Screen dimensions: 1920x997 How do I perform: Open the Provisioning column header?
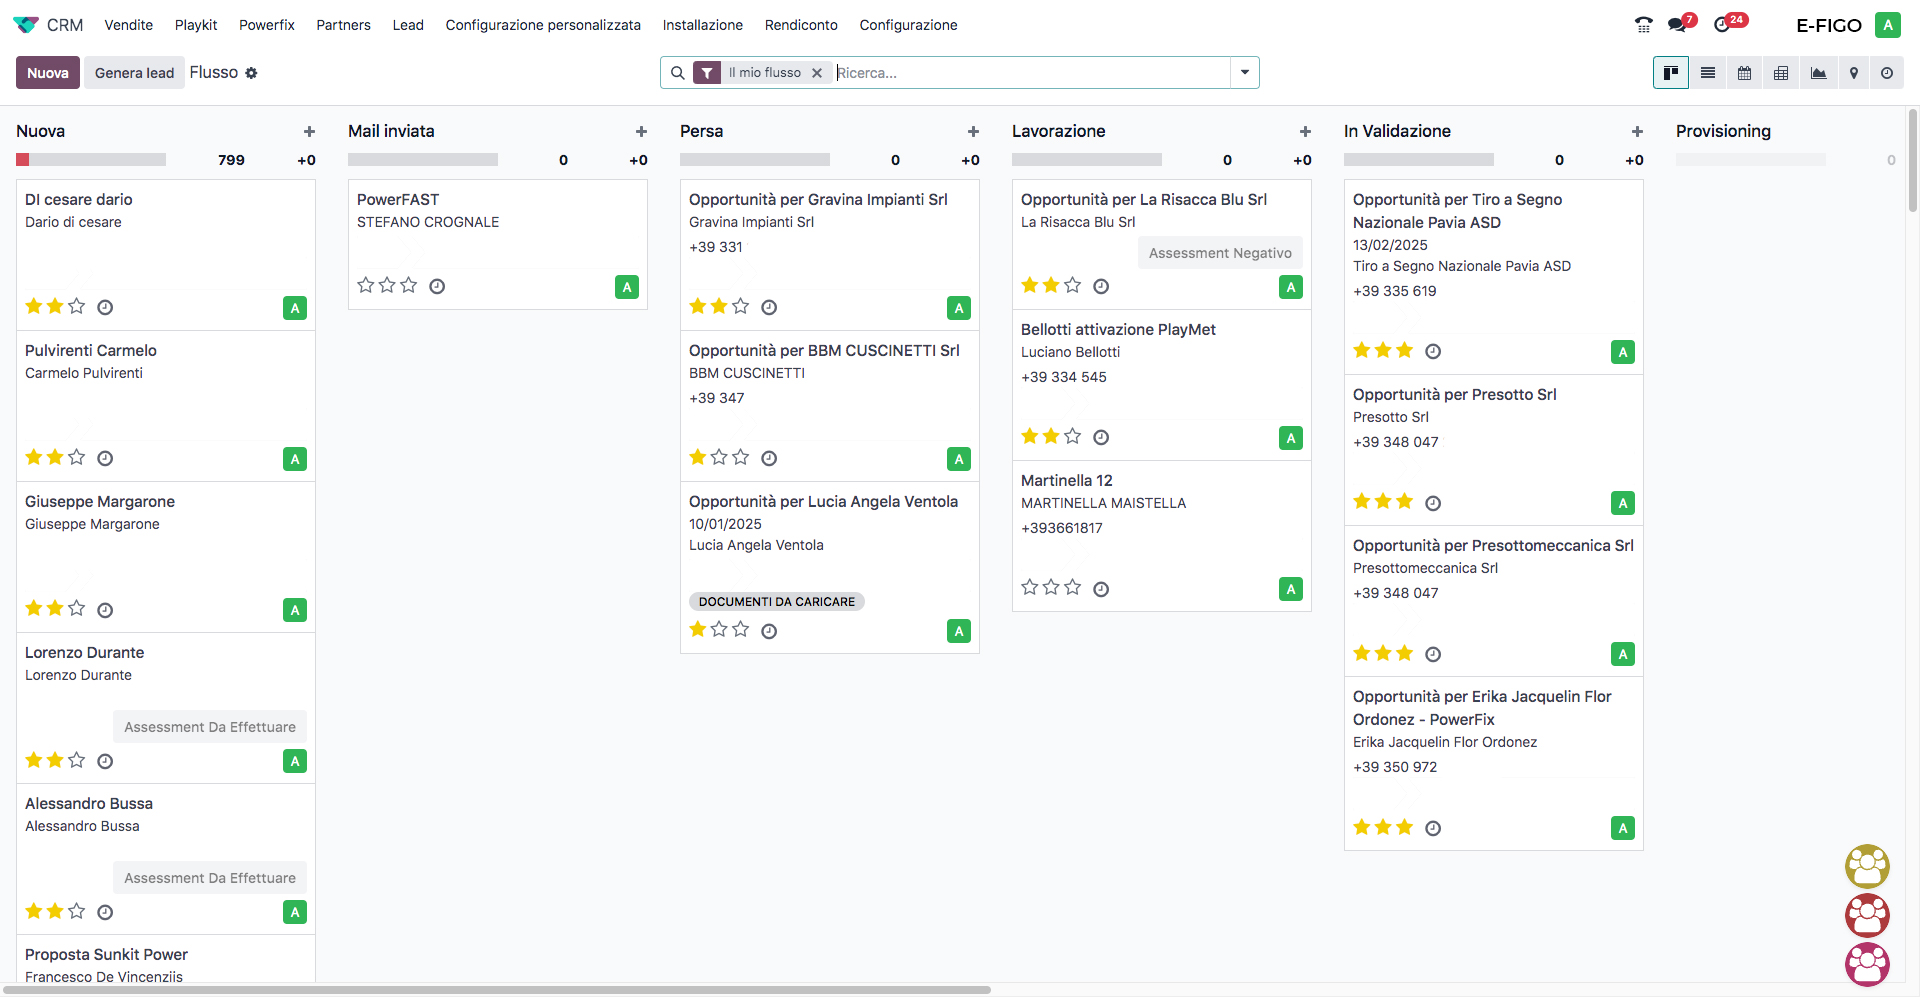click(x=1723, y=131)
